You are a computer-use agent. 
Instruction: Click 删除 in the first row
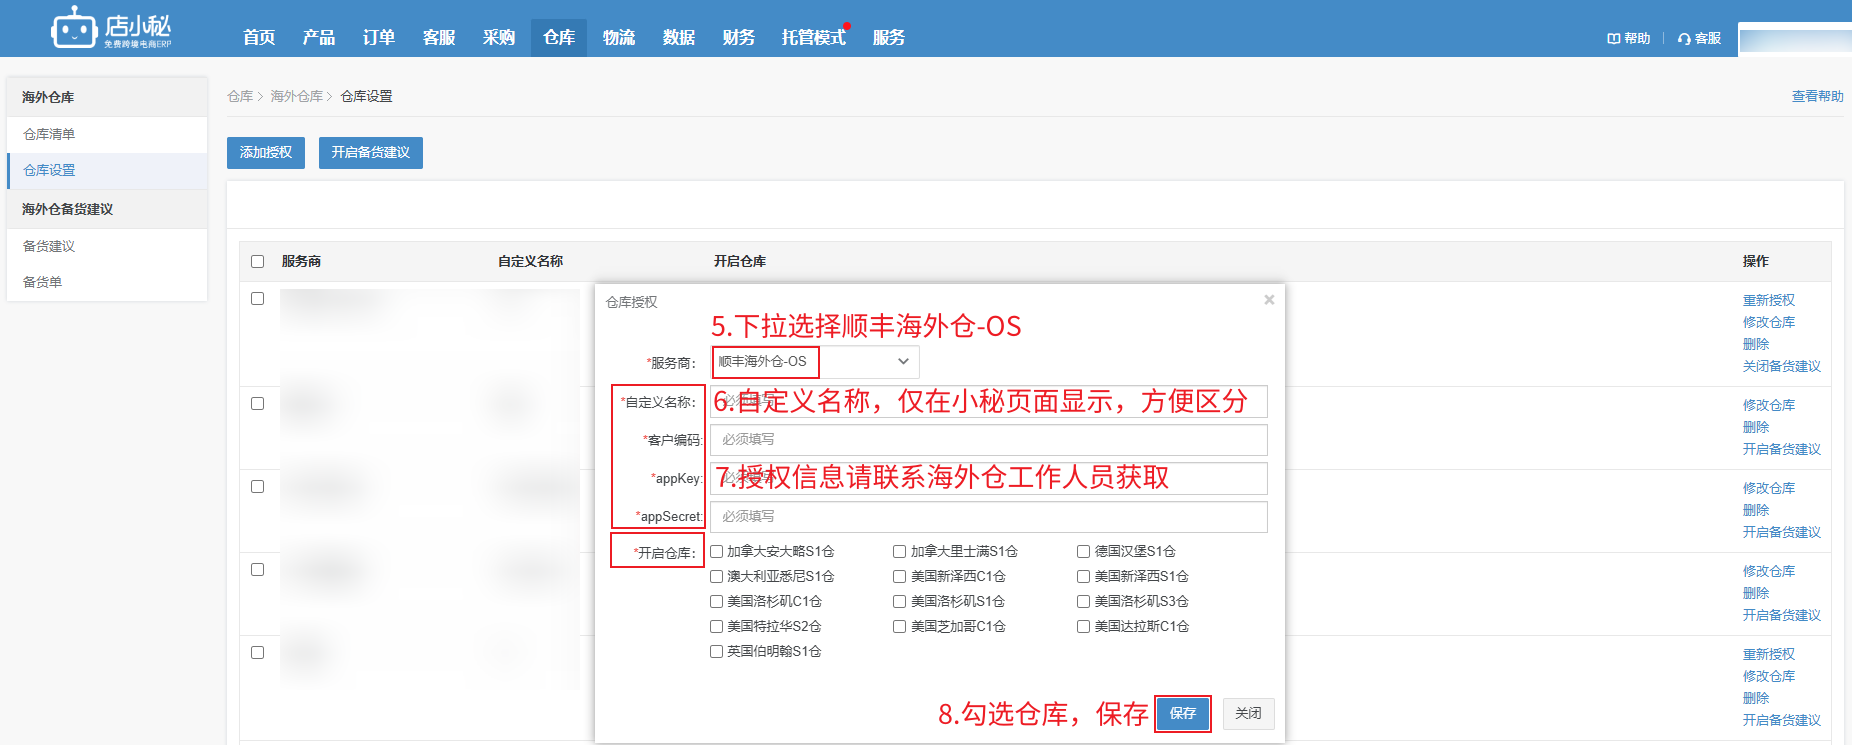[1756, 344]
